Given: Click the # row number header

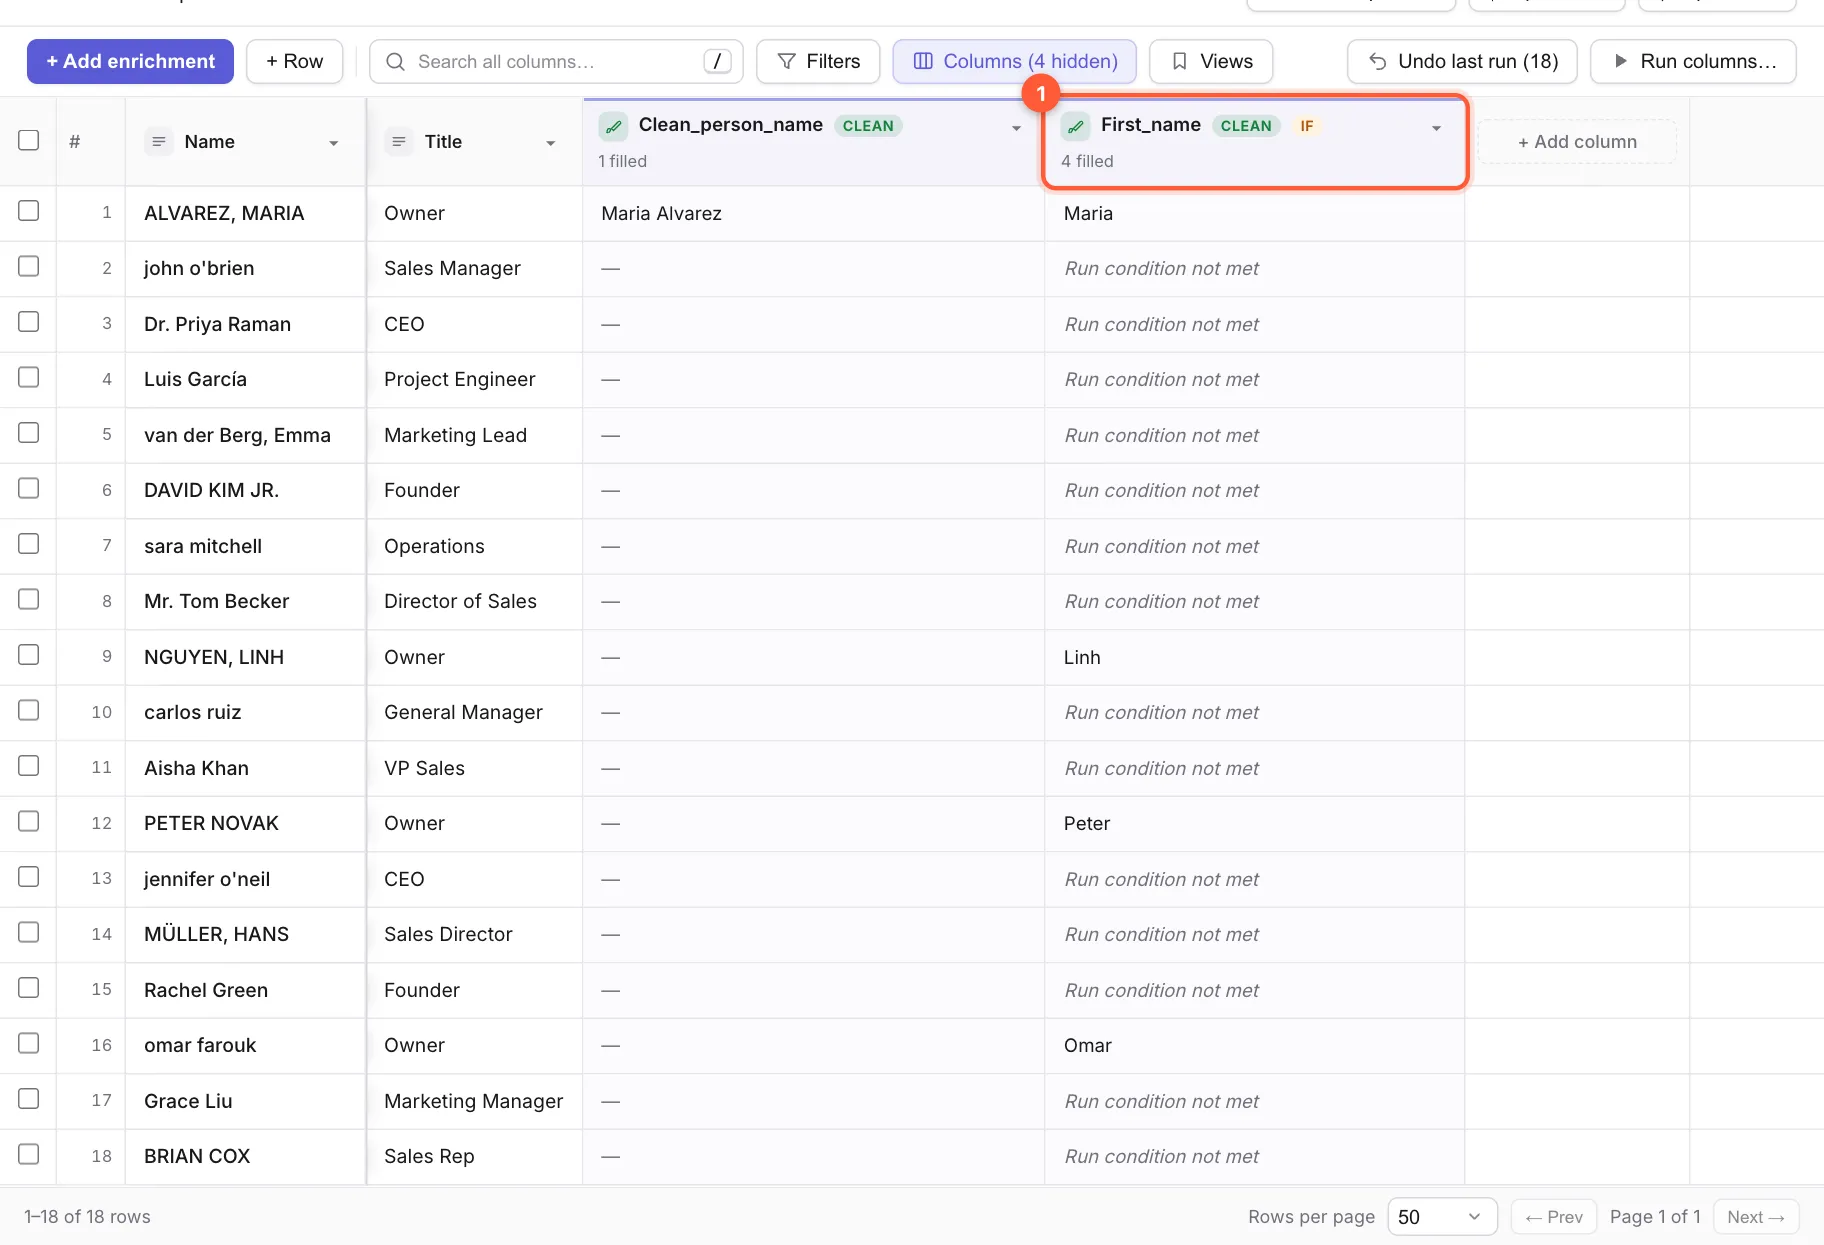Looking at the screenshot, I should 75,142.
